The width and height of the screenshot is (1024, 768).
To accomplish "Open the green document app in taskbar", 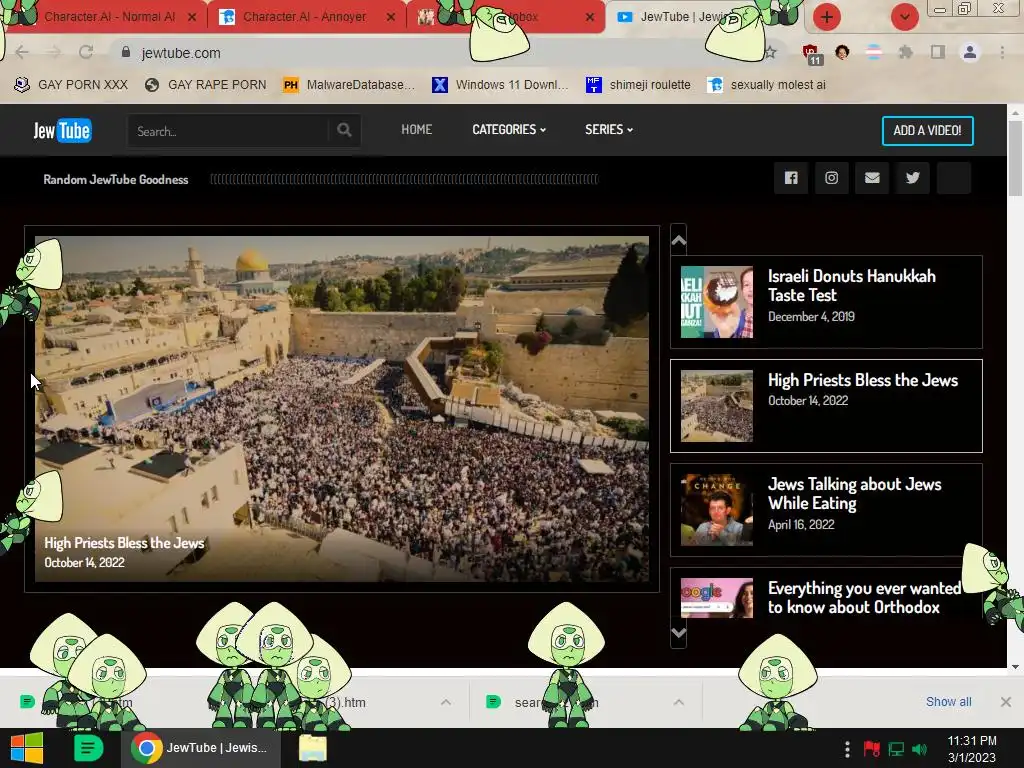I will tap(88, 748).
